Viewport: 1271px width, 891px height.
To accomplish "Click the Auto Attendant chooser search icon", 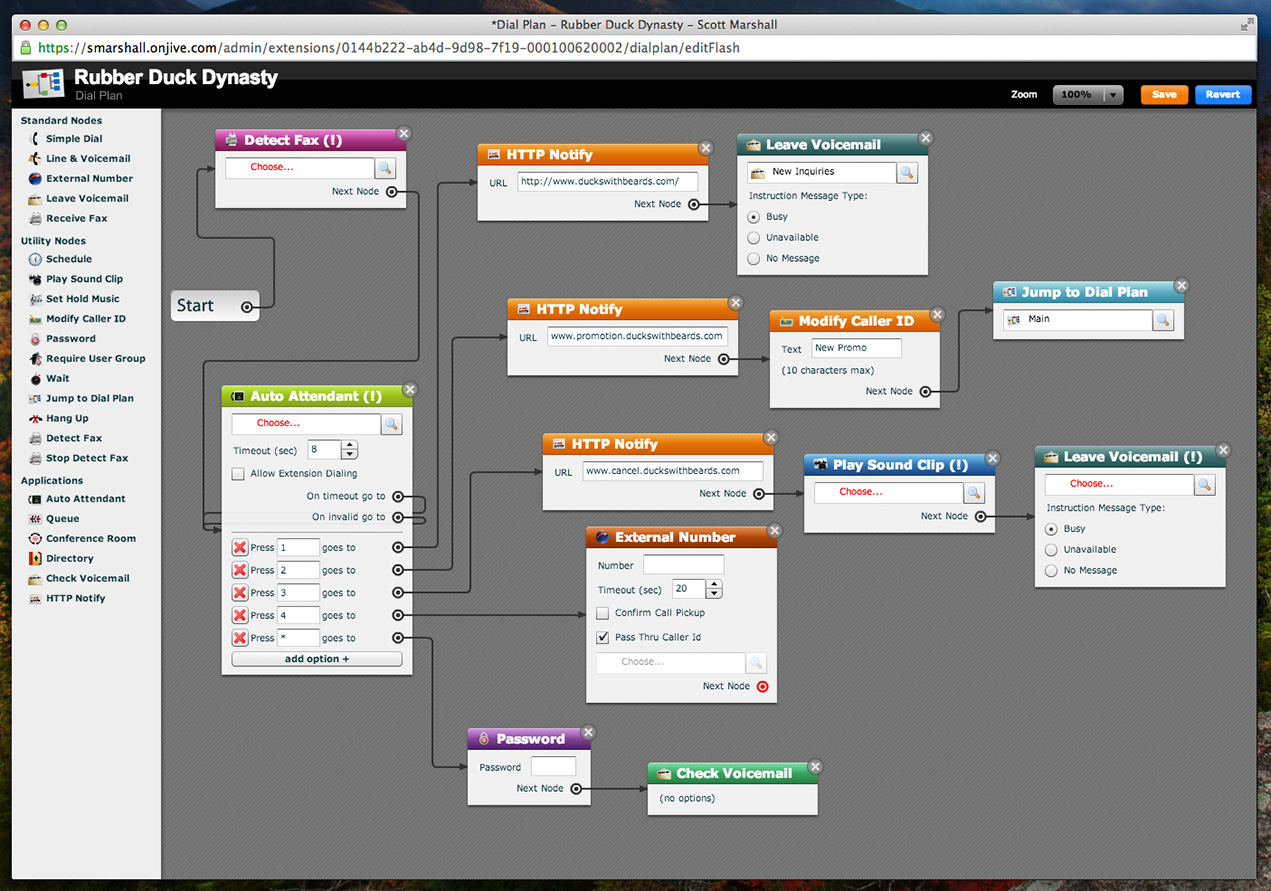I will tap(392, 424).
